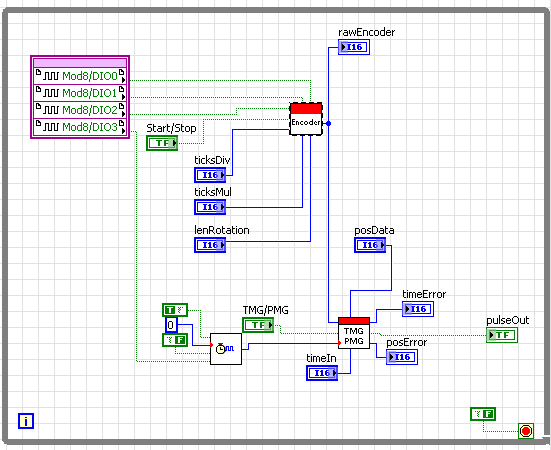Viewport: 551px width, 450px height.
Task: Select the rawEncoder I16 indicator terminal
Action: click(x=354, y=47)
